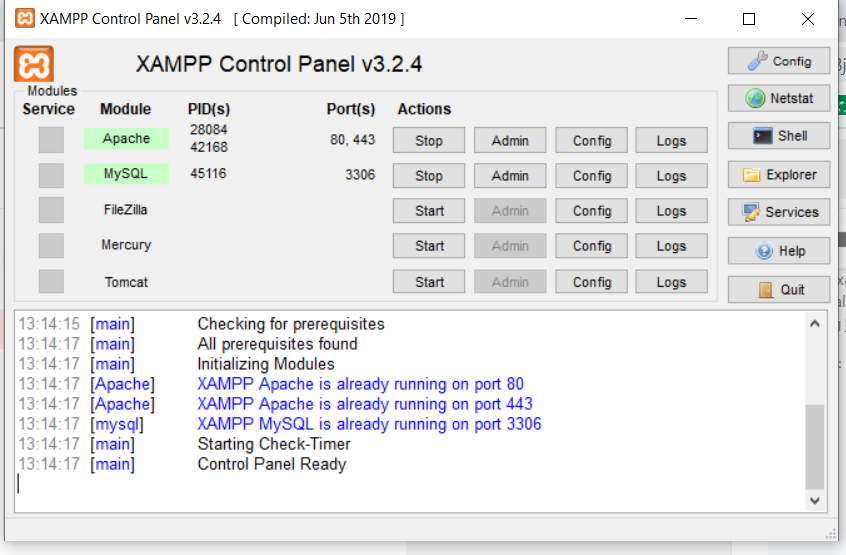Click log line 'Starting Check-Timer'

tap(274, 444)
